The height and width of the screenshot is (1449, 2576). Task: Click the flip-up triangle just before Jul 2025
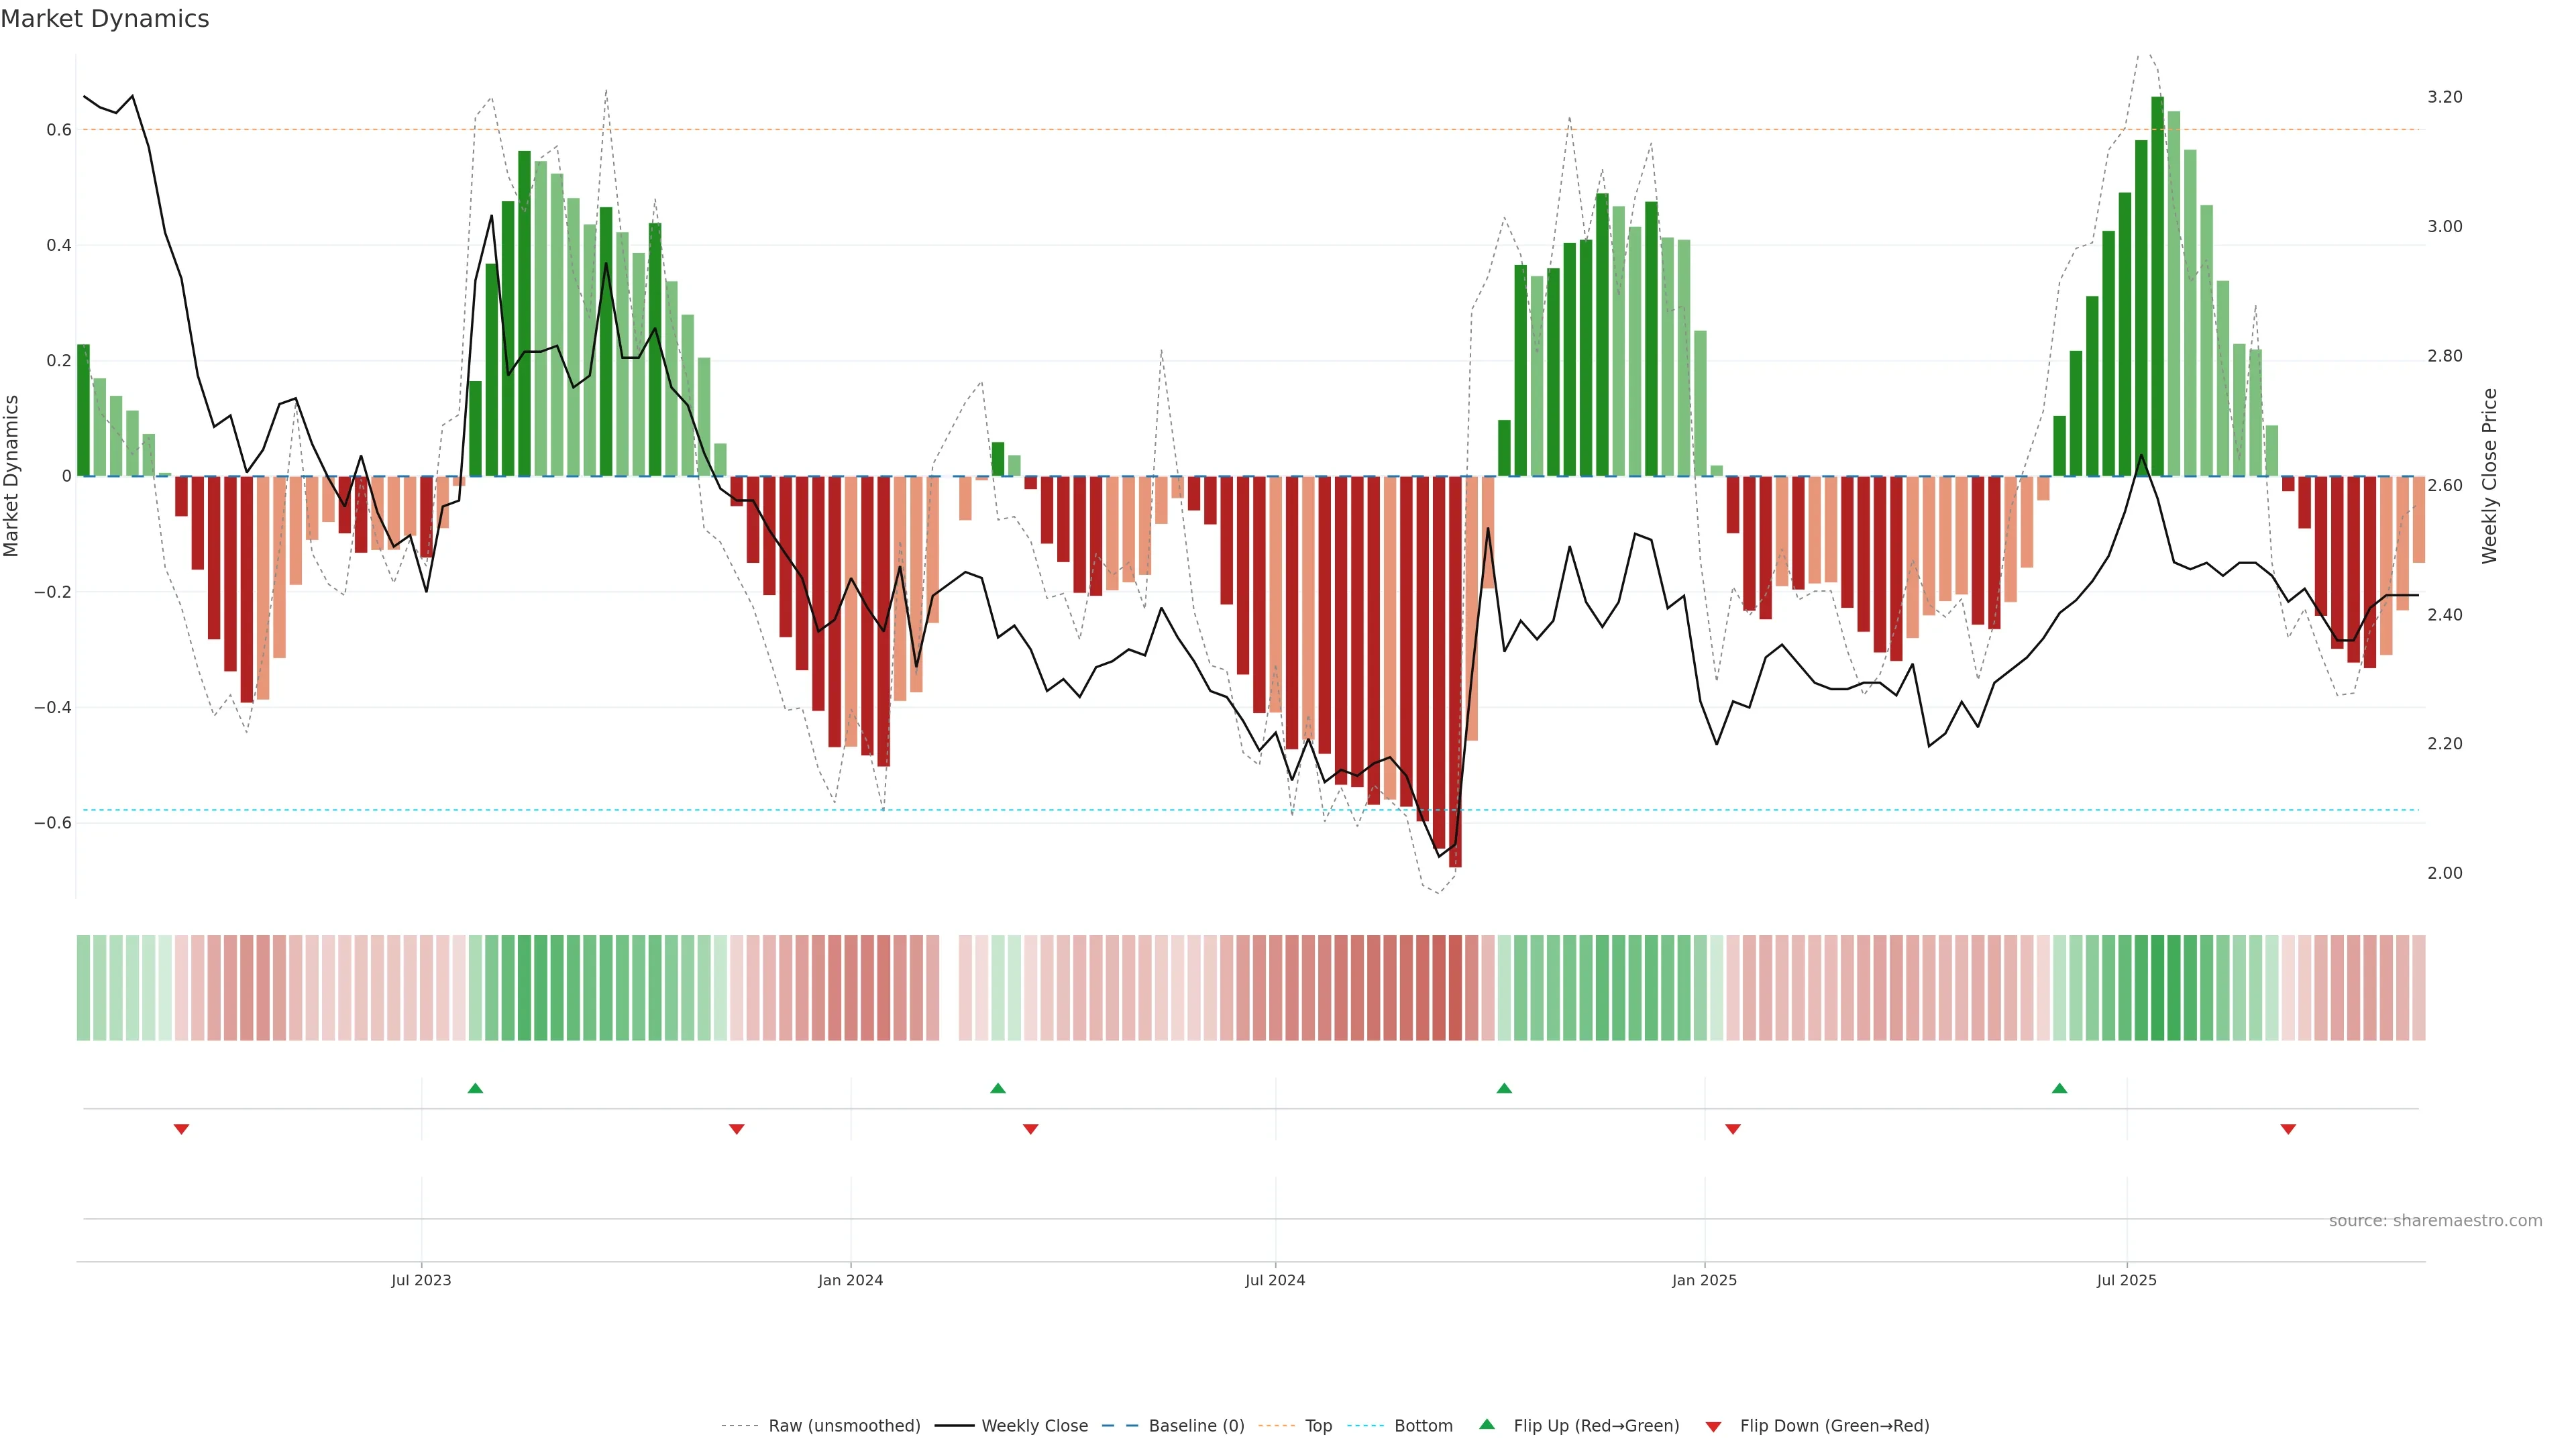click(x=2059, y=1088)
